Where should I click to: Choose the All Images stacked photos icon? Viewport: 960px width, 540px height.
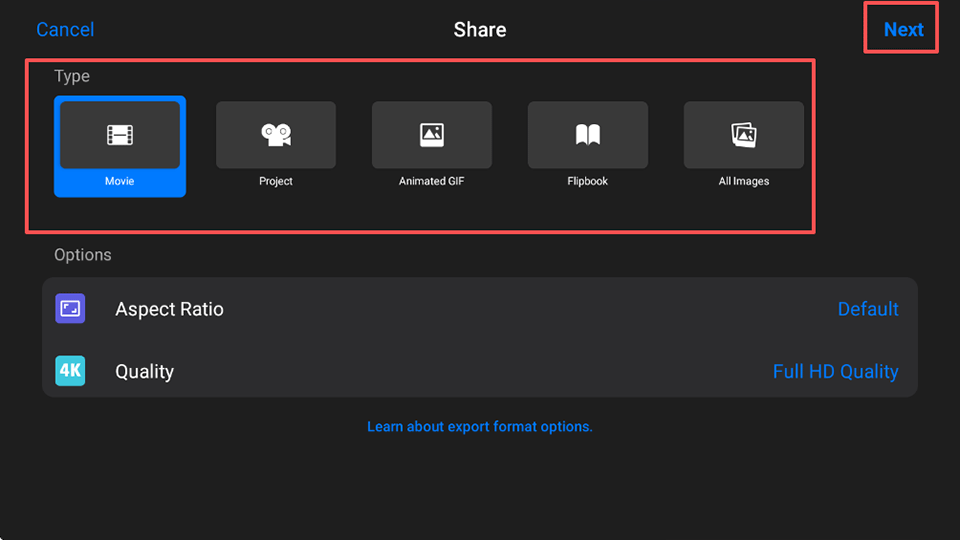pyautogui.click(x=744, y=135)
